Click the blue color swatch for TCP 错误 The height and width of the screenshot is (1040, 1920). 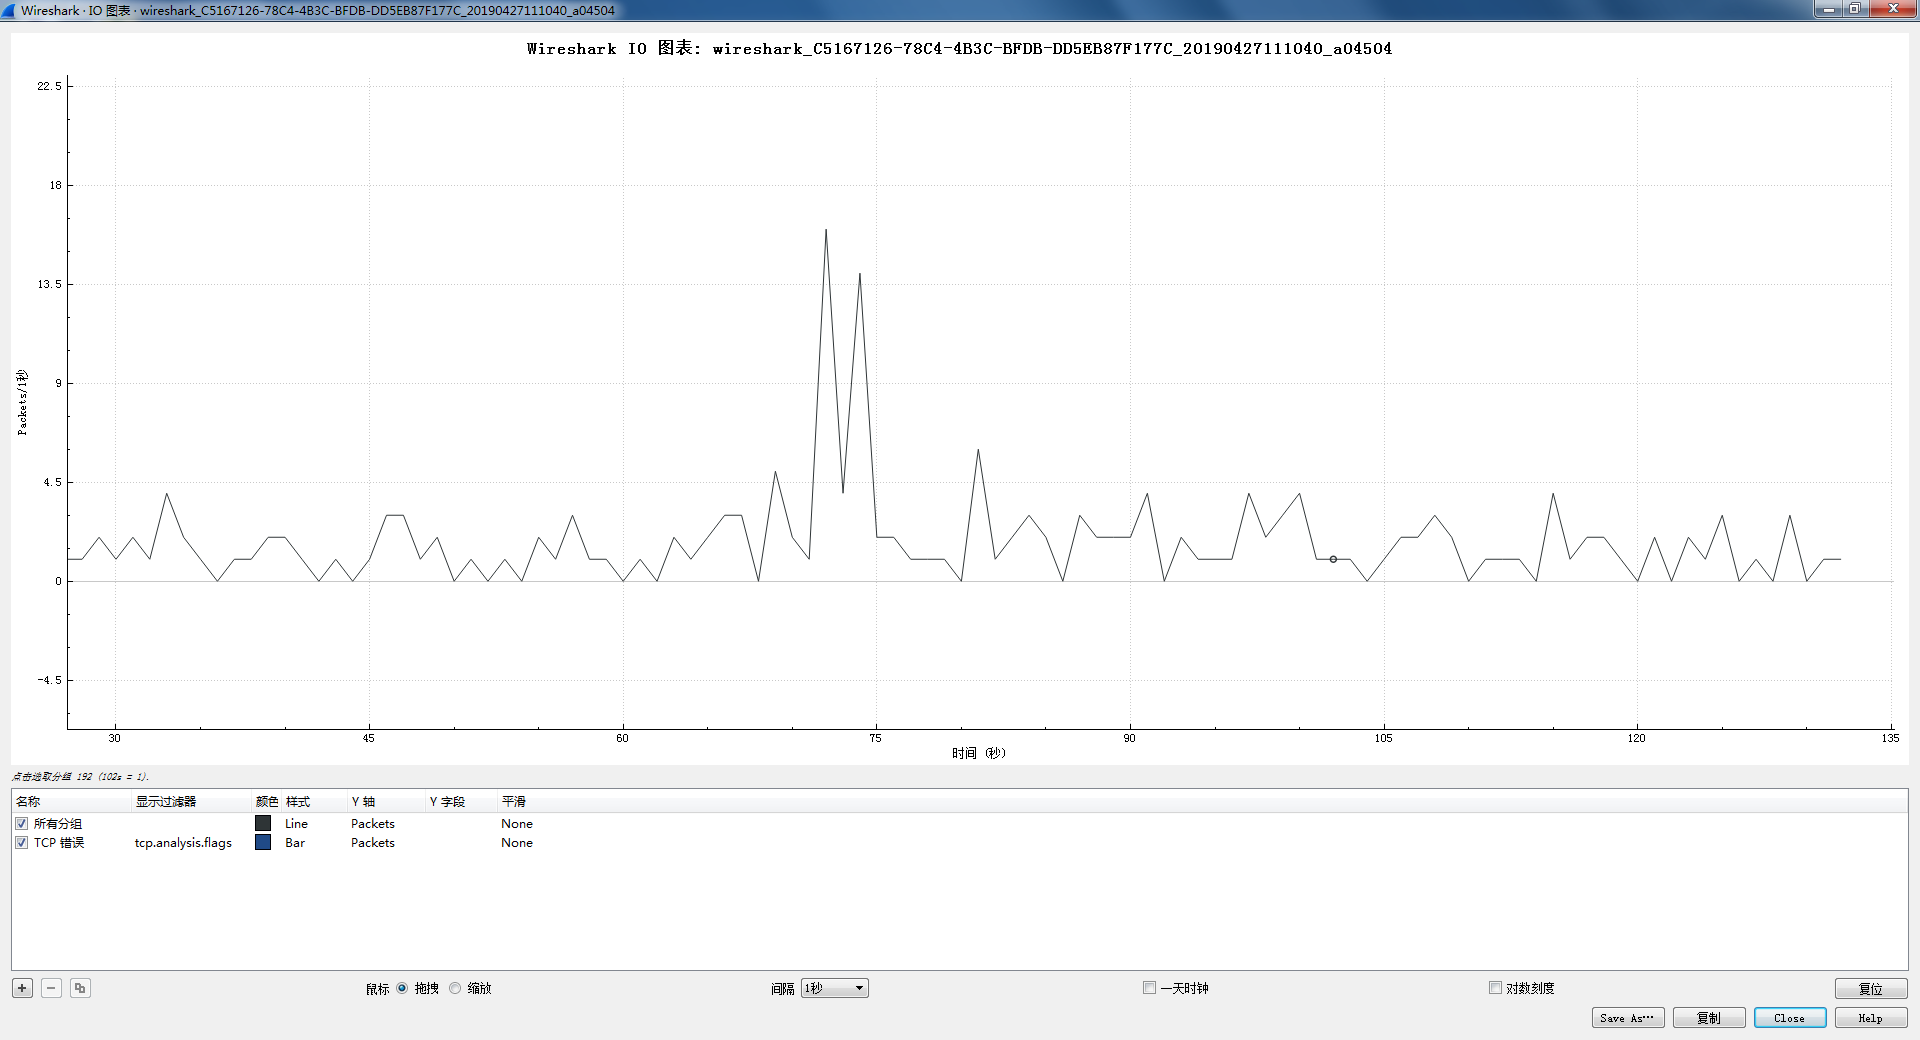tap(263, 843)
